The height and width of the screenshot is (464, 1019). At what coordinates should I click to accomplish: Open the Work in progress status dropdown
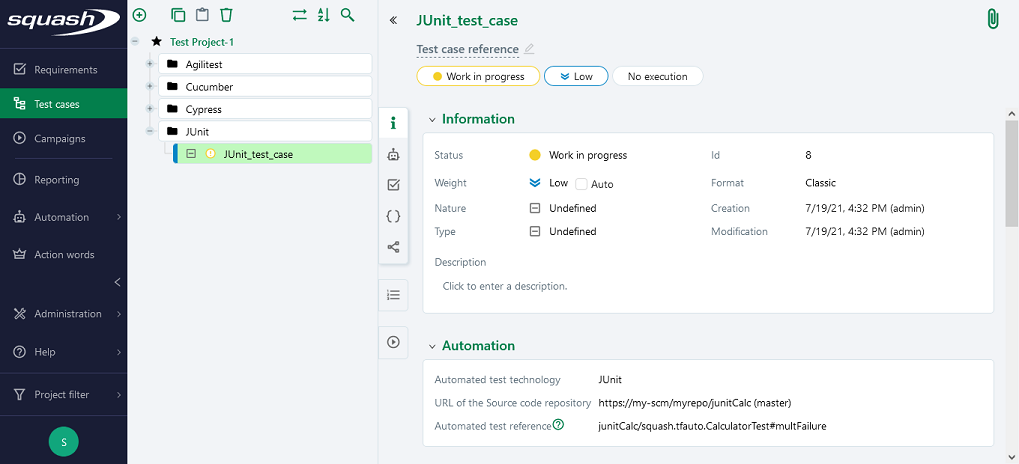(477, 76)
